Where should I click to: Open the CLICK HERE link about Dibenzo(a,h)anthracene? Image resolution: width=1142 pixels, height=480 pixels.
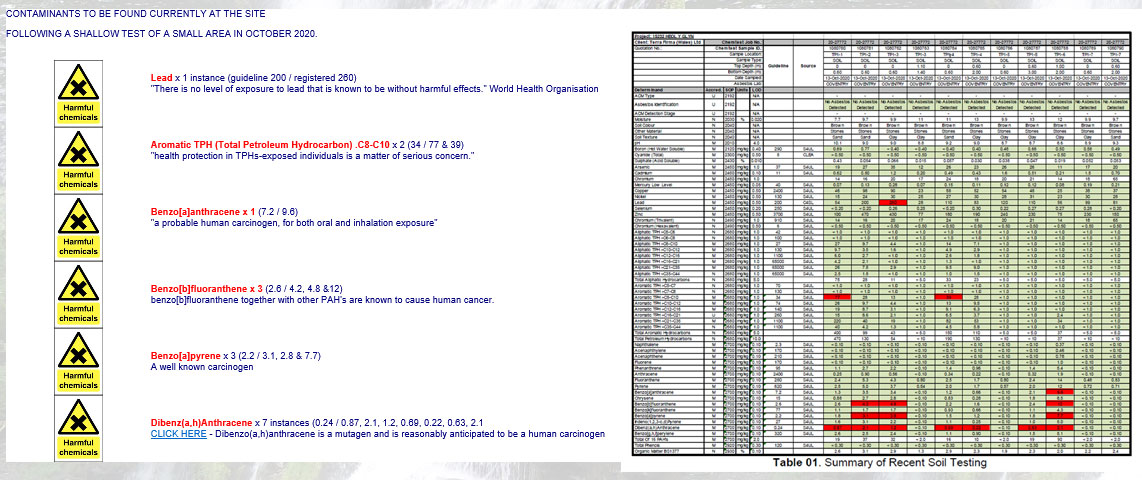[x=178, y=433]
